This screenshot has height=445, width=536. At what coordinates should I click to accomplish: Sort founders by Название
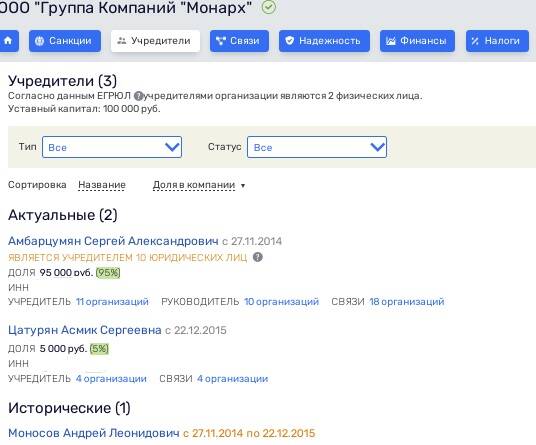click(102, 185)
